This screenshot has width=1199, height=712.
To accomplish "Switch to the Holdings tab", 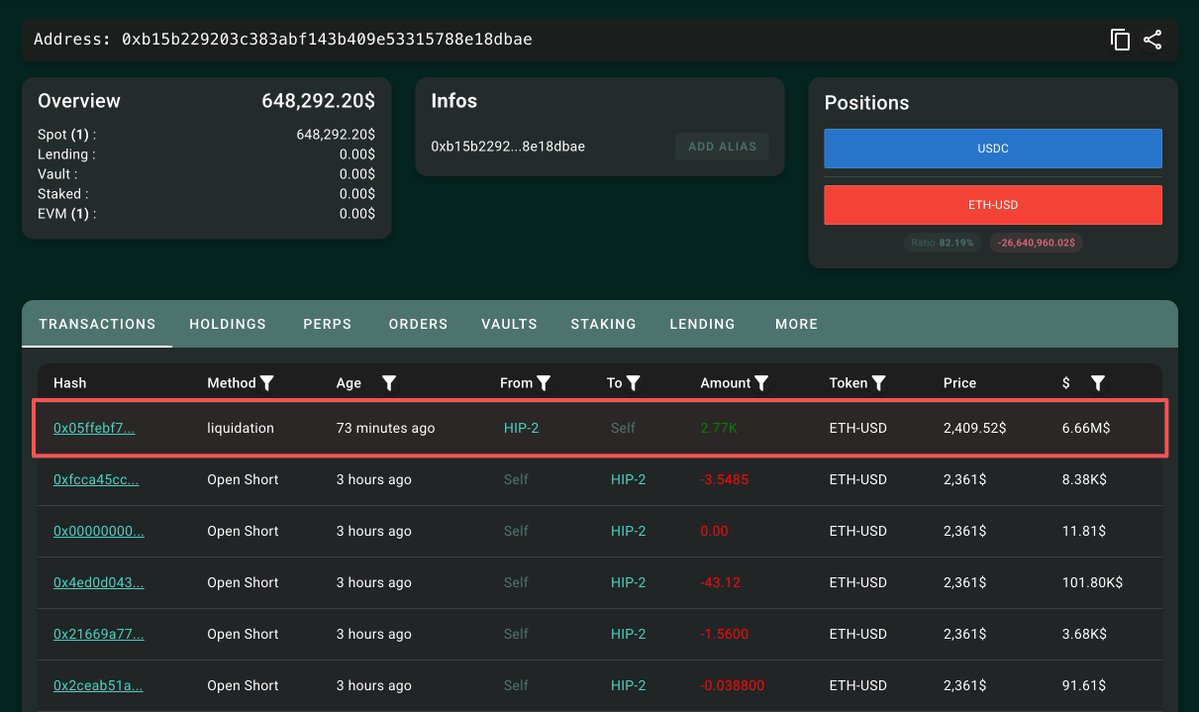I will coord(228,324).
